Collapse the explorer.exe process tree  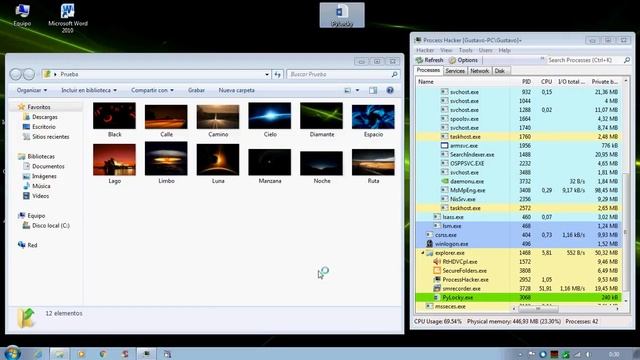tap(422, 253)
